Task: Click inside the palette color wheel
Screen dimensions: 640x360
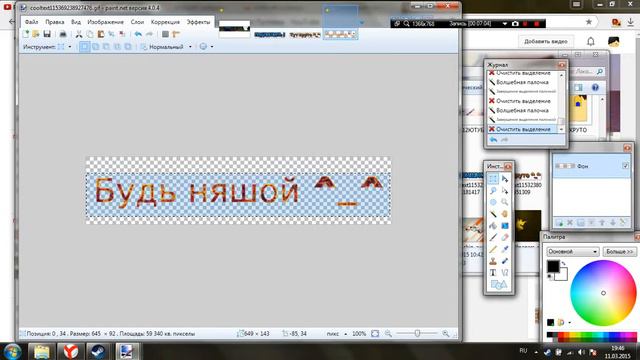Action: (603, 293)
